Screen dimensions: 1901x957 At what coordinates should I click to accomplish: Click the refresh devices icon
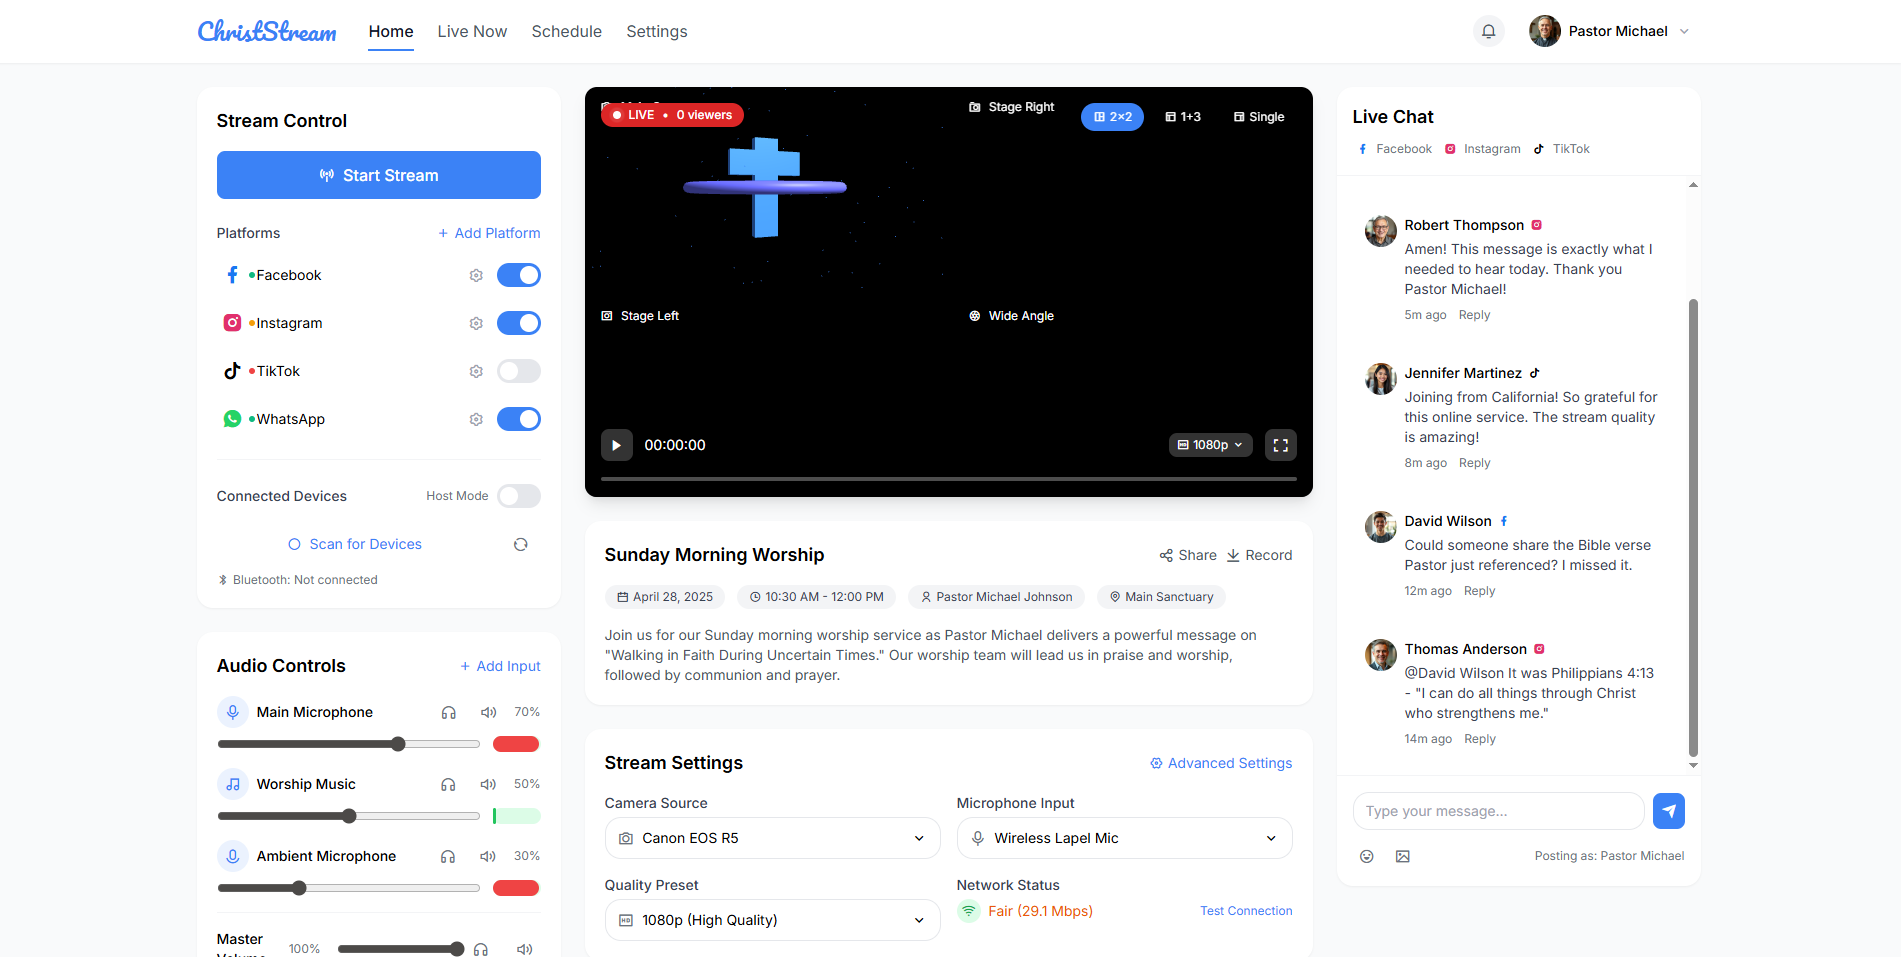click(x=520, y=544)
